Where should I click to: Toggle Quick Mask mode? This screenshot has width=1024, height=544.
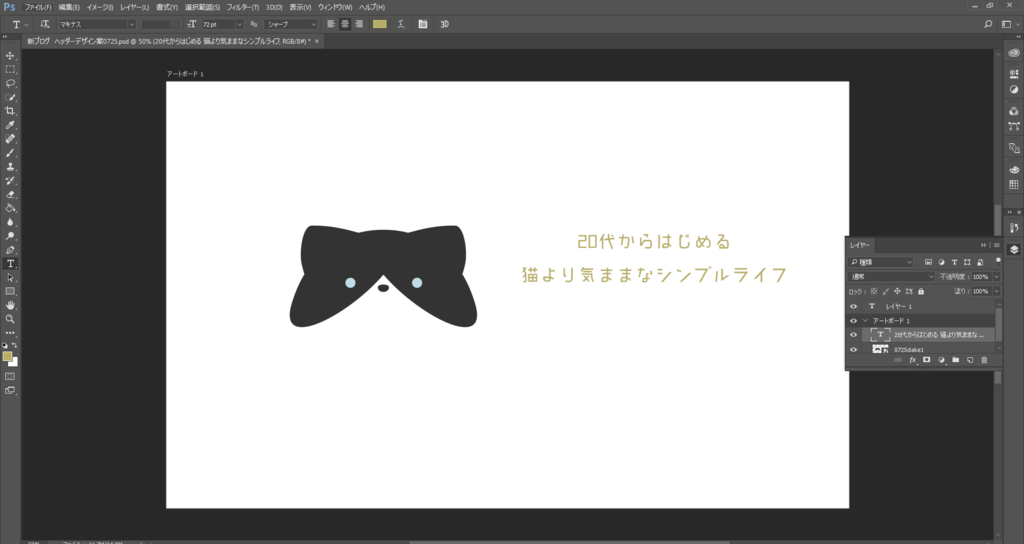tap(10, 377)
